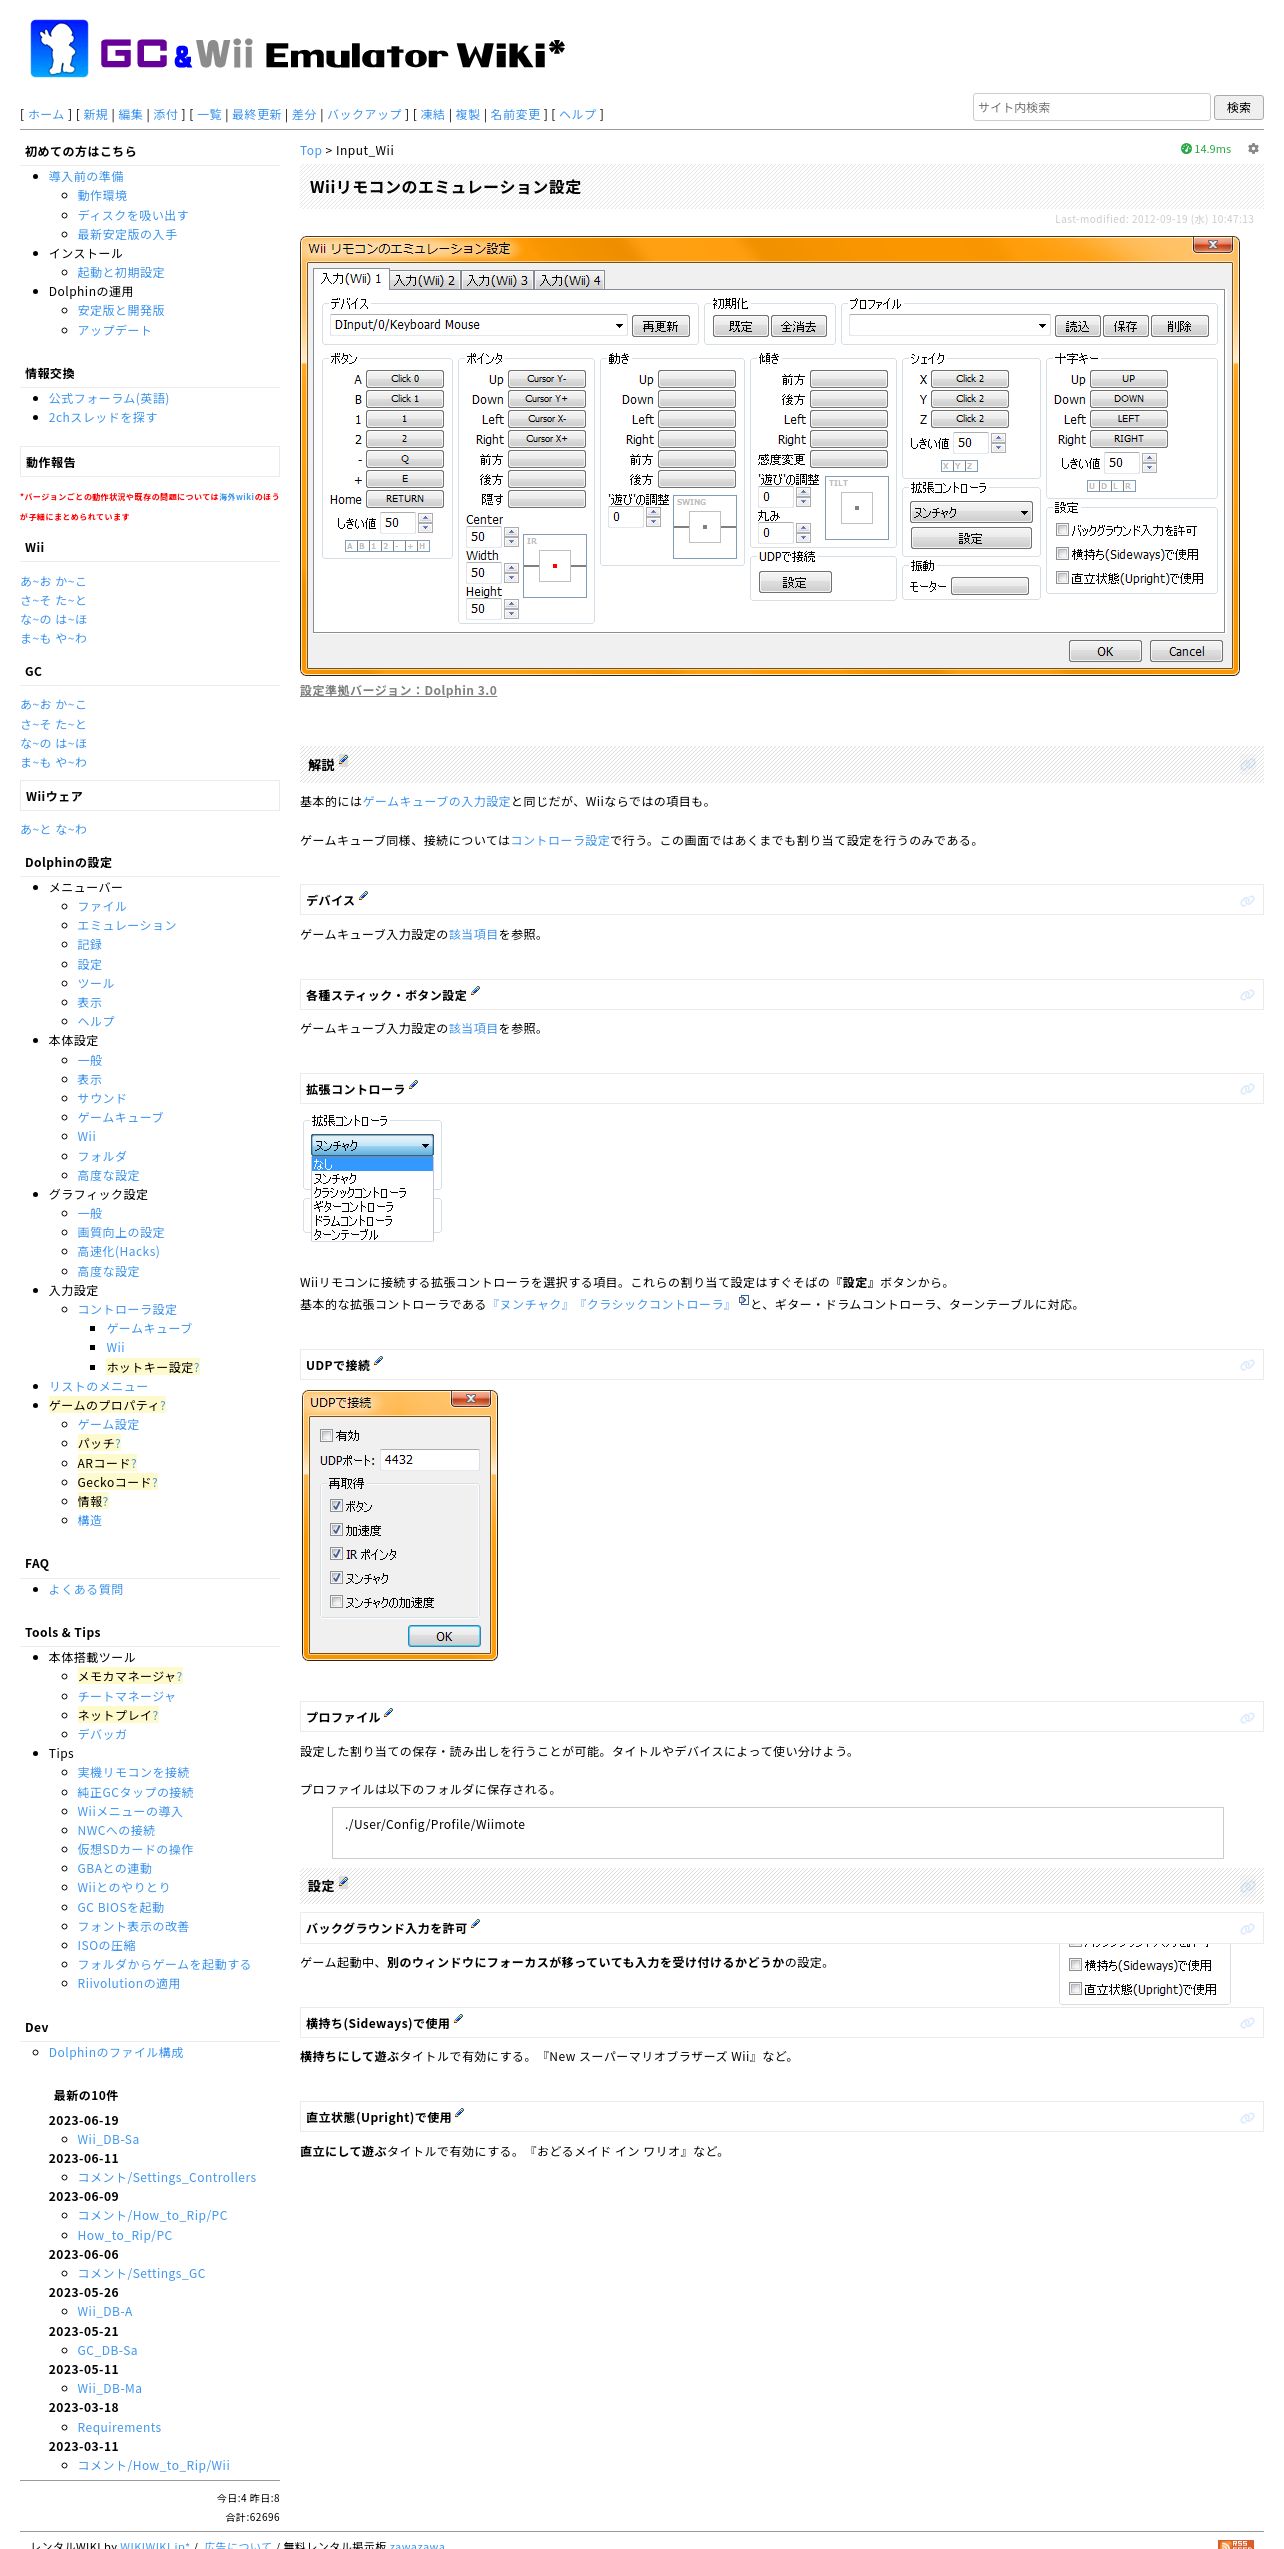Follow ゲームキューブの入力設定 link in 解説
Viewport: 1284px width, 2549px height.
437,801
